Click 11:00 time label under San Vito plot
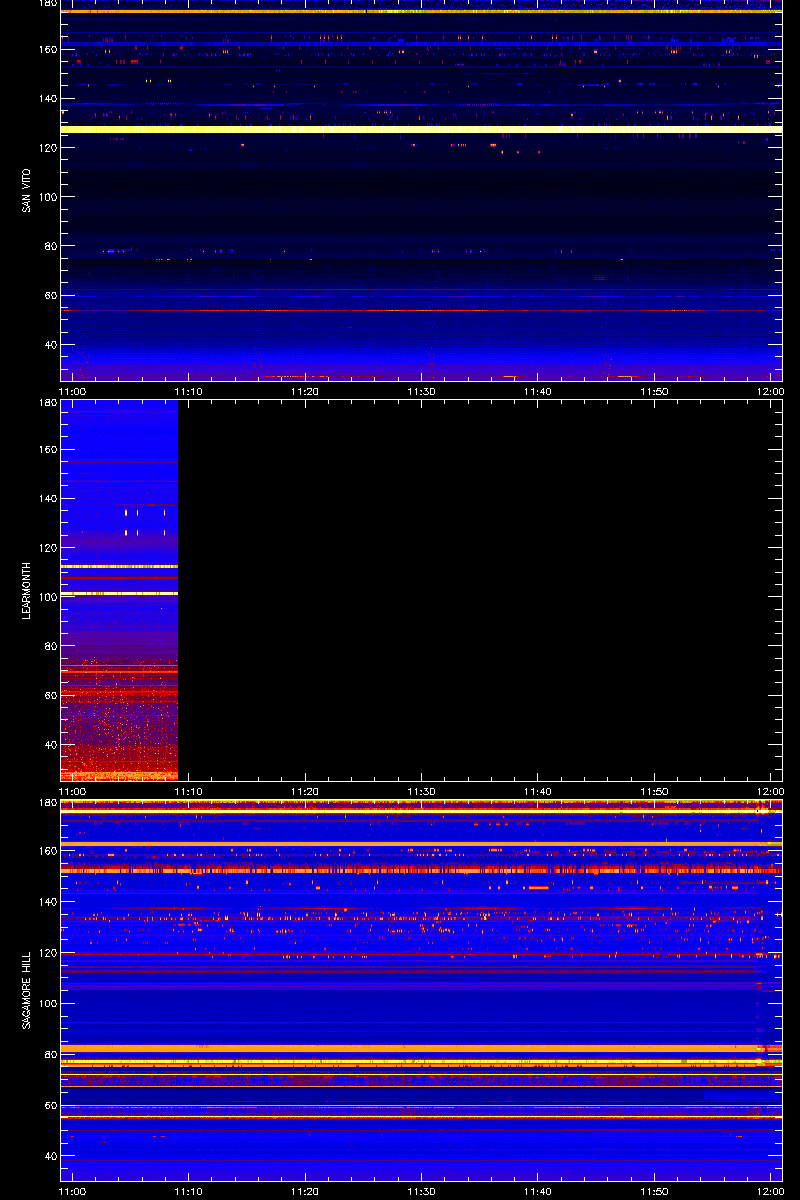800x1200 pixels. pos(73,391)
